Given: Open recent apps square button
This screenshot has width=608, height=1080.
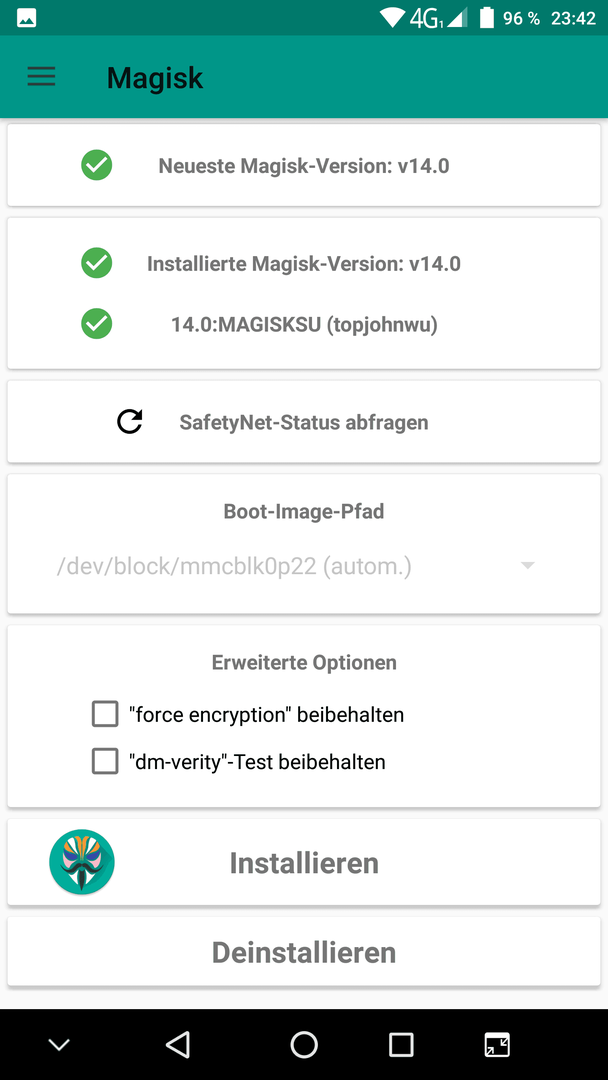Looking at the screenshot, I should pyautogui.click(x=401, y=1044).
